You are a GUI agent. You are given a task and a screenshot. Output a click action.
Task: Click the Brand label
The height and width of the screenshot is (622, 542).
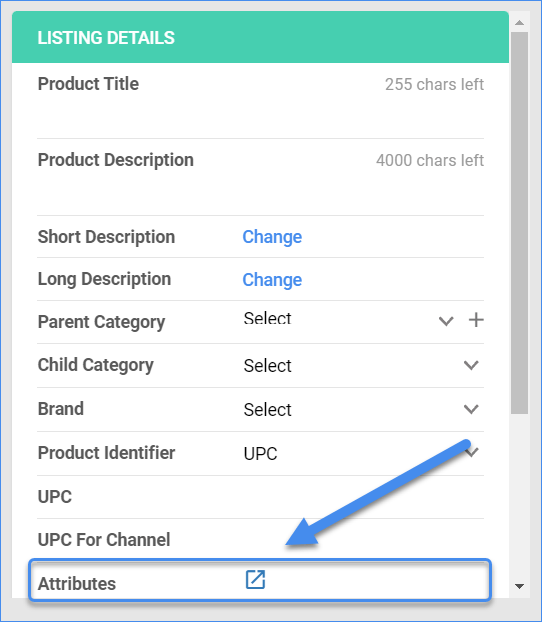[x=61, y=409]
